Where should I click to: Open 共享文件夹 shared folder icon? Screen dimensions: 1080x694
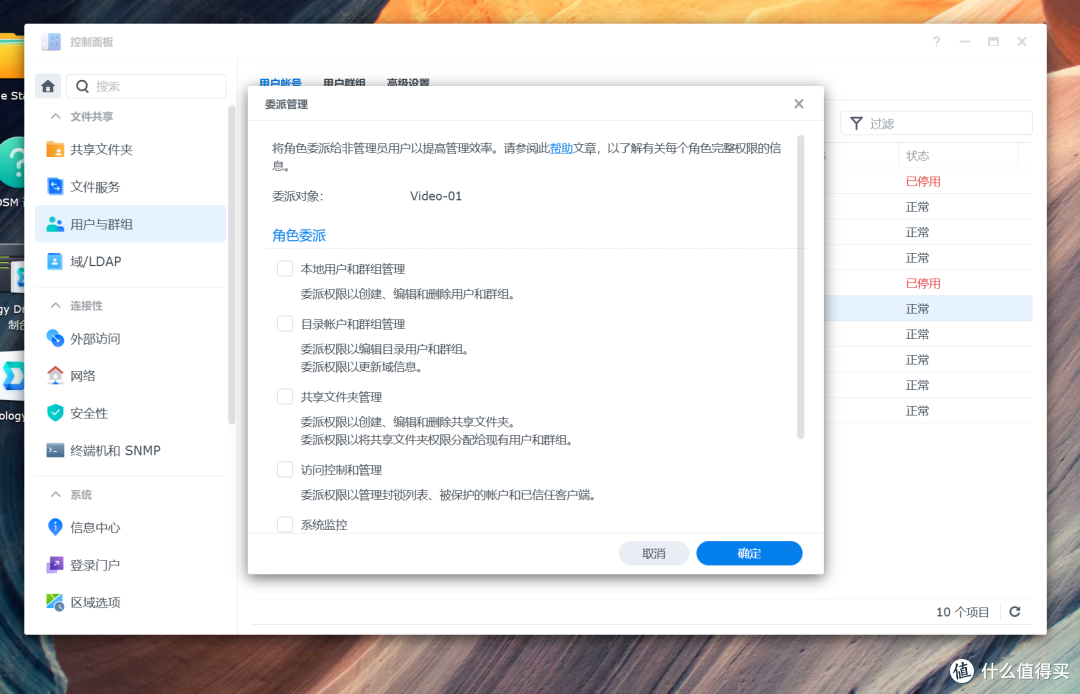[55, 149]
